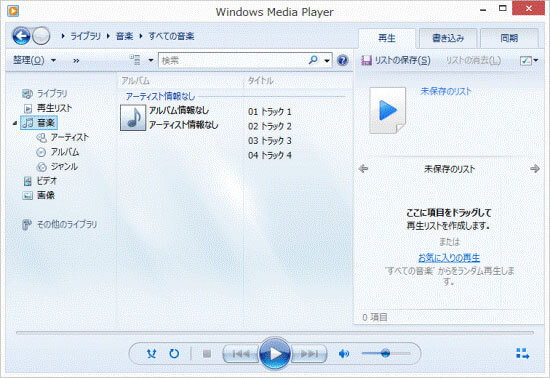Click お気に入りの再生 link

point(449,258)
